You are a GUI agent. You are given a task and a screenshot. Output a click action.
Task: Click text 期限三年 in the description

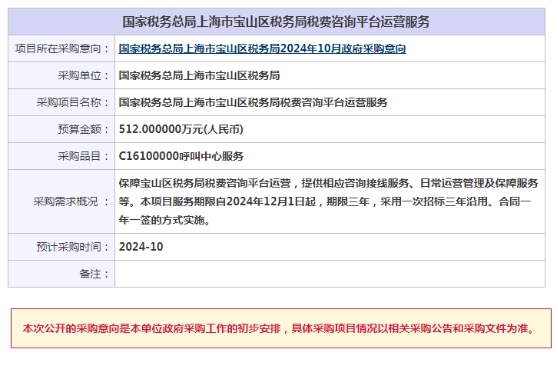tap(348, 202)
